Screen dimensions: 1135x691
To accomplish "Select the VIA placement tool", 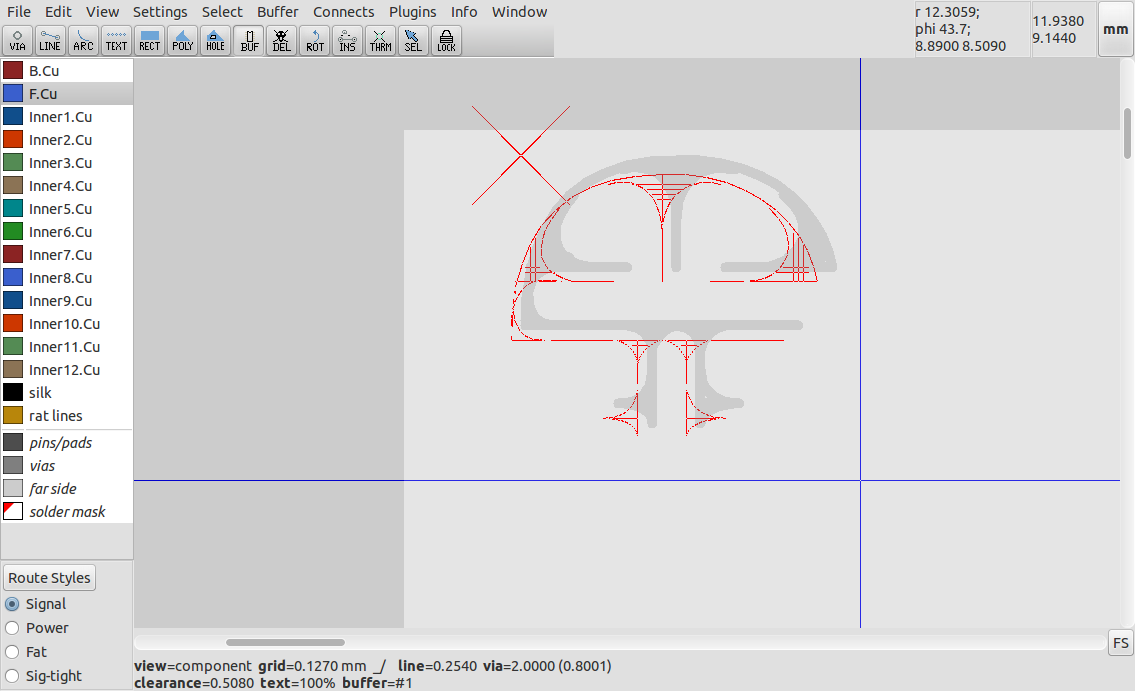I will click(x=17, y=40).
